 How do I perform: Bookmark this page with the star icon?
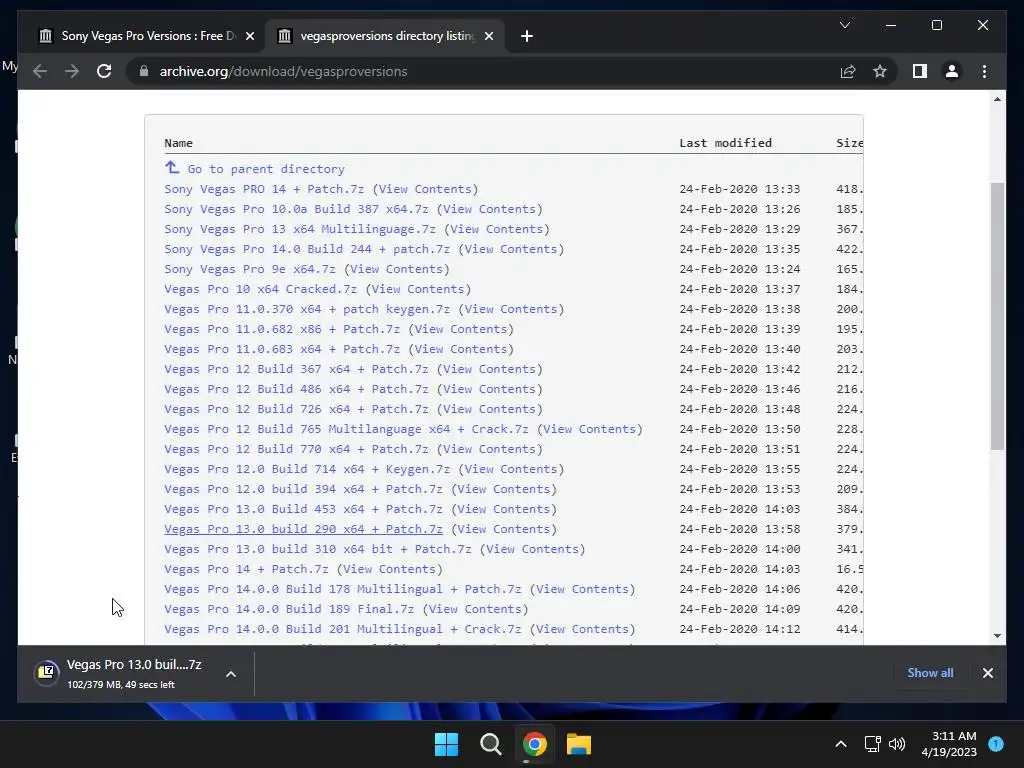point(880,71)
